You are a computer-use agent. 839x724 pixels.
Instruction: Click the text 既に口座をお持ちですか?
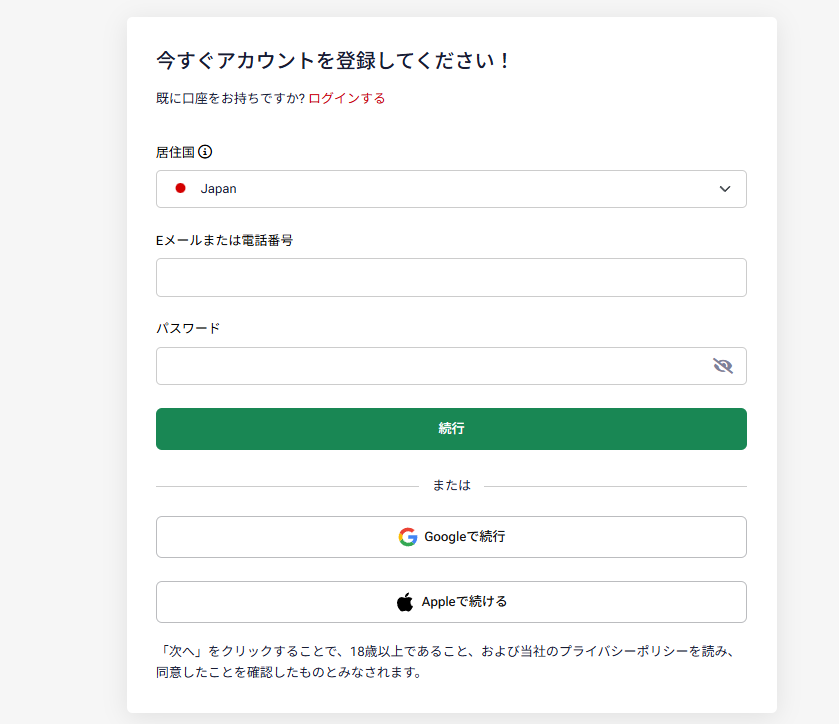(x=231, y=98)
